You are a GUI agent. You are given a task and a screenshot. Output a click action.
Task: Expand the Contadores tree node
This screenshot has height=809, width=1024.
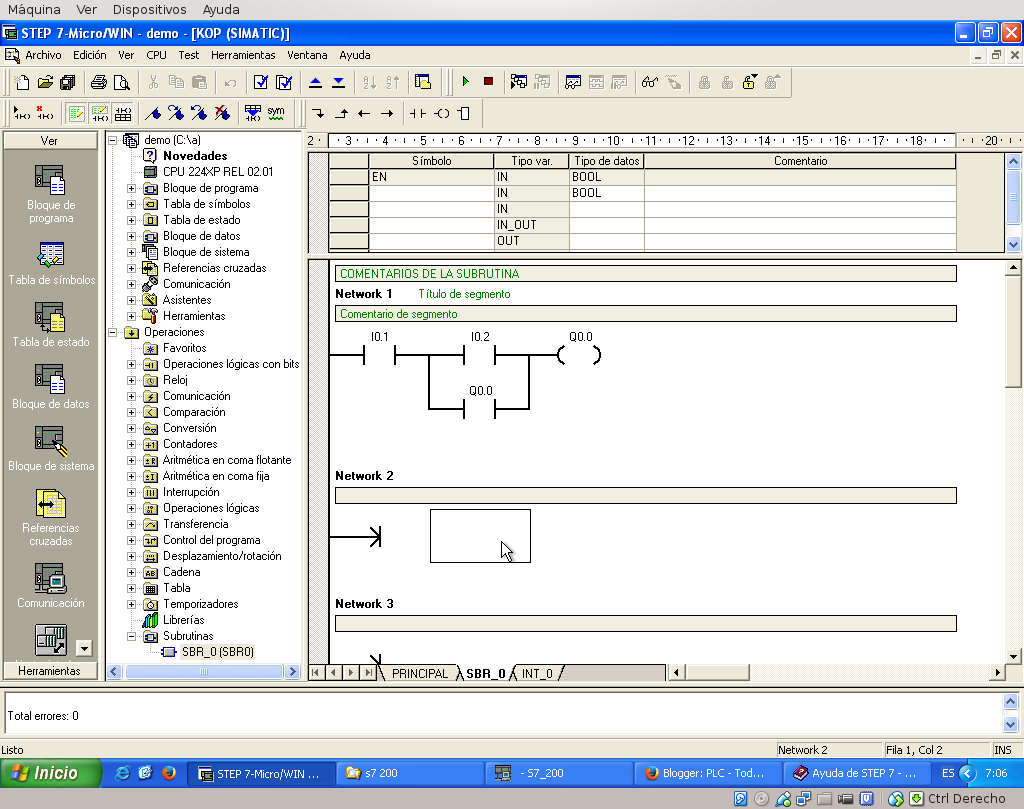(132, 444)
